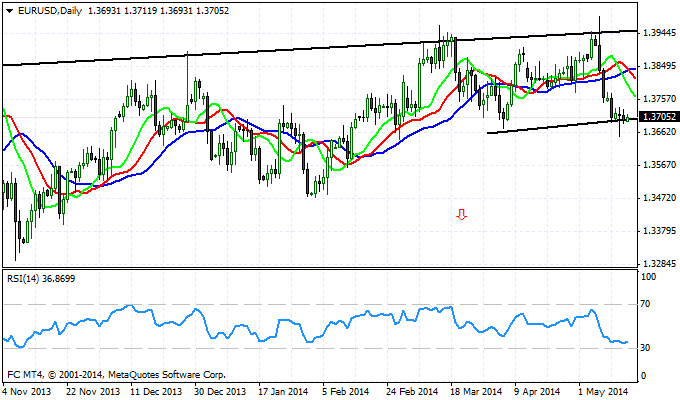Click the triangle before EURUSD,Daily title
The height and width of the screenshot is (400, 680).
[10, 11]
